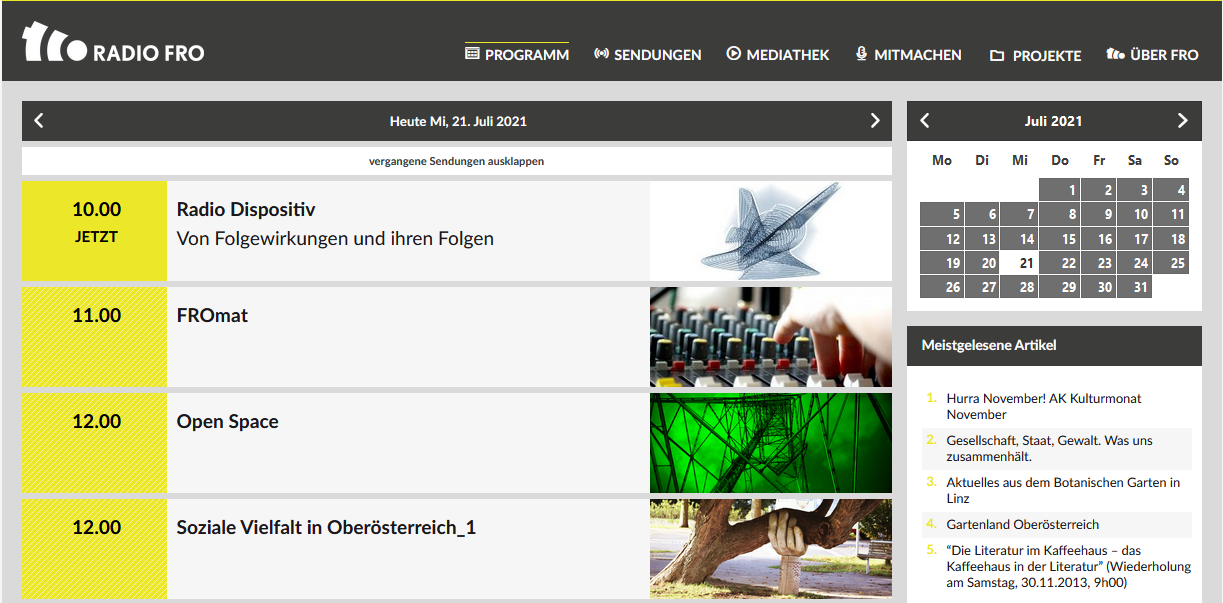Open the ÜBER FRO menu item
The width and height of the screenshot is (1223, 603).
1152,55
